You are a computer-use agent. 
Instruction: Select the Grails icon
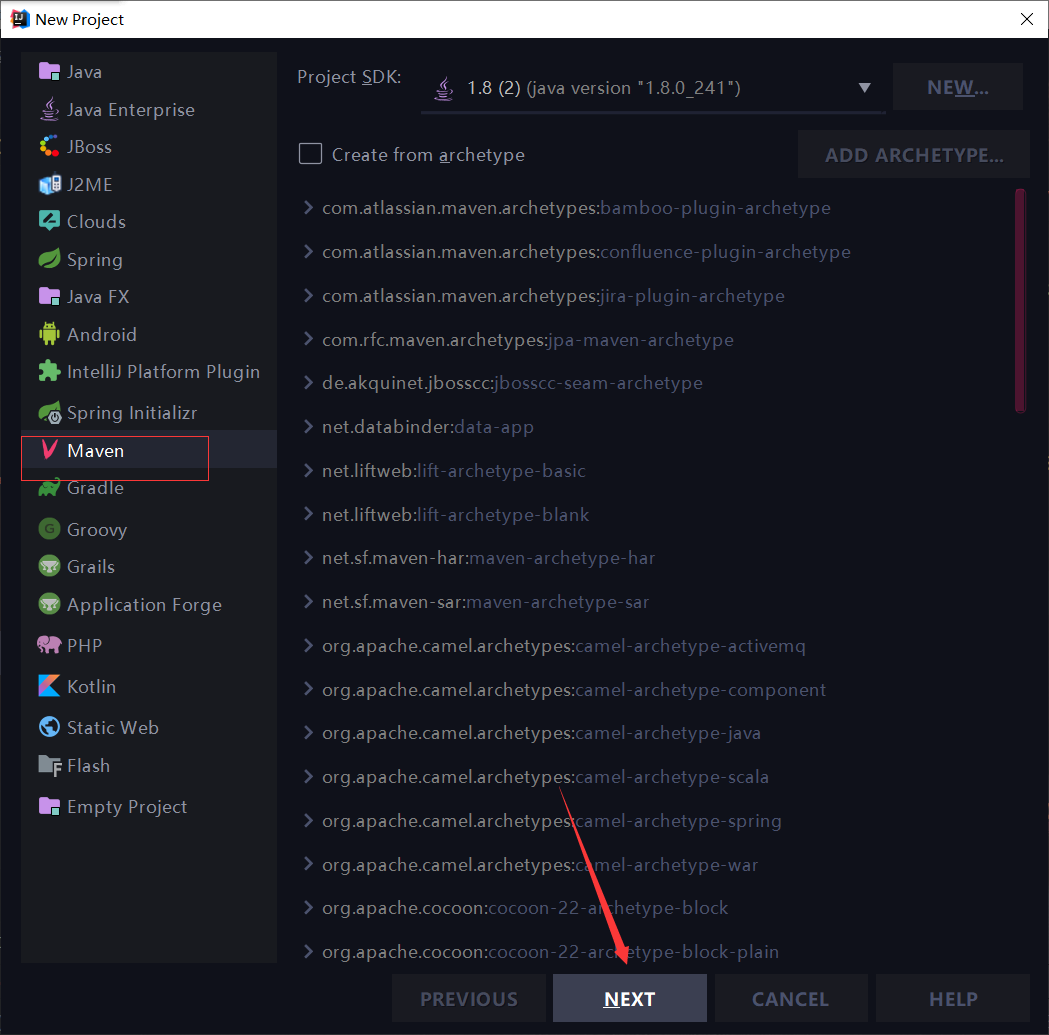[50, 566]
